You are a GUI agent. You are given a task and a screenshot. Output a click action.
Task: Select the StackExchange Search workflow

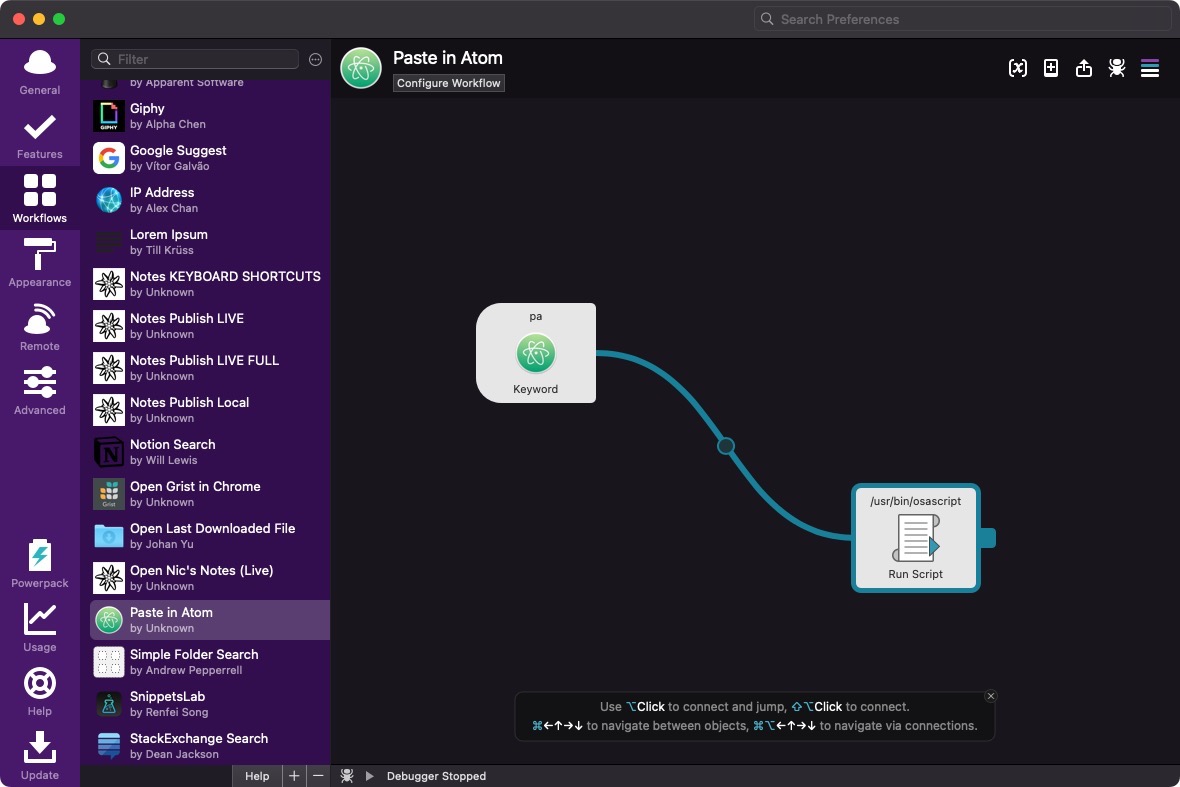point(210,746)
